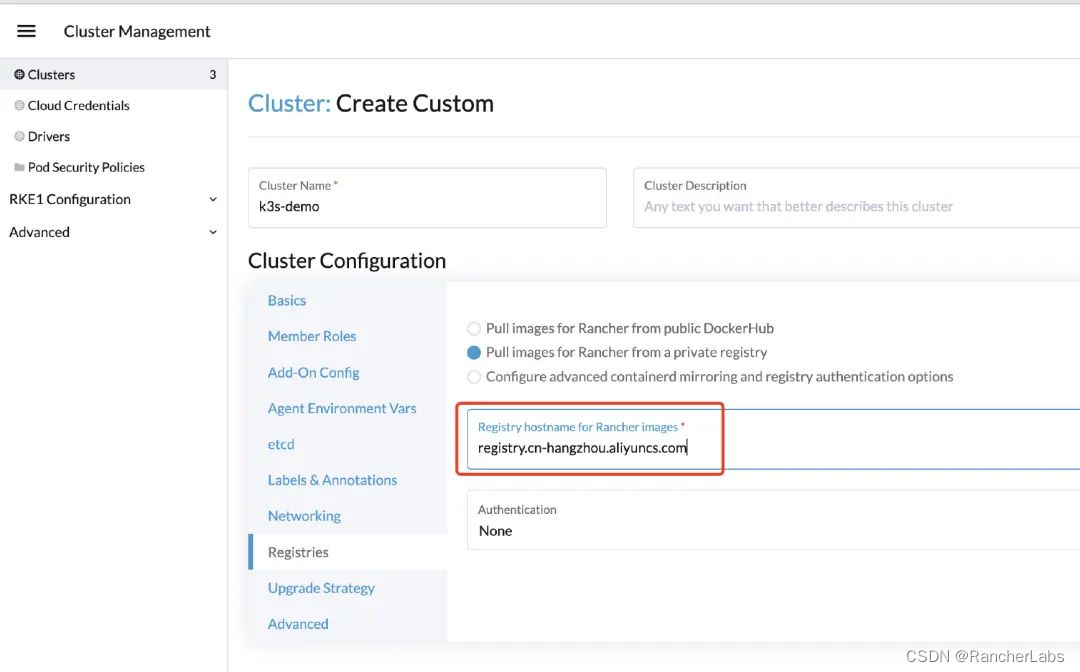Click the Registry hostname input field
Viewport: 1080px width, 672px height.
pos(770,448)
